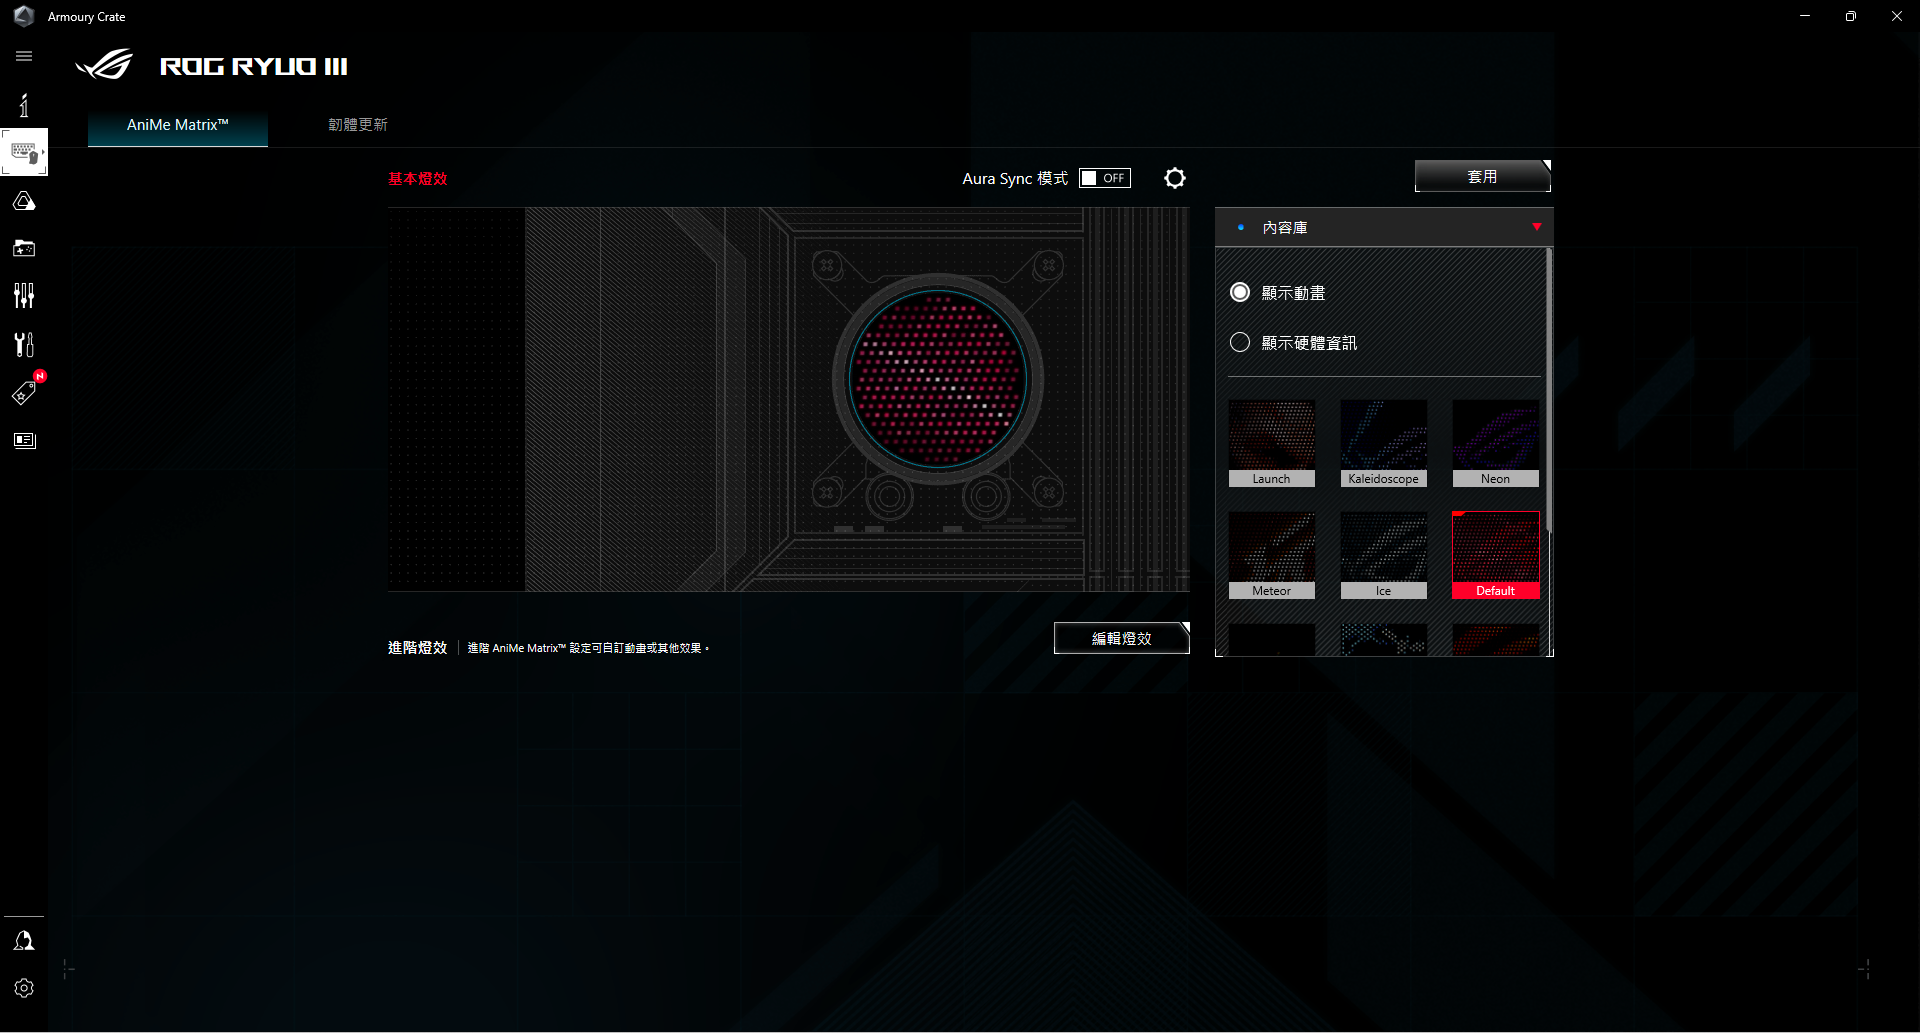Open Scenario Profiles sliders icon

[x=24, y=295]
